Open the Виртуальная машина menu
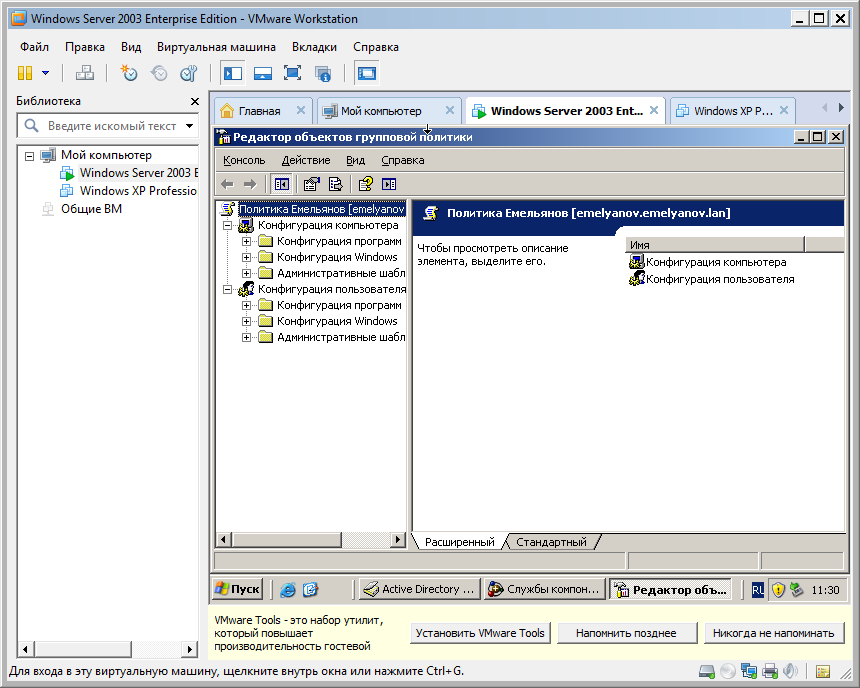 click(216, 47)
